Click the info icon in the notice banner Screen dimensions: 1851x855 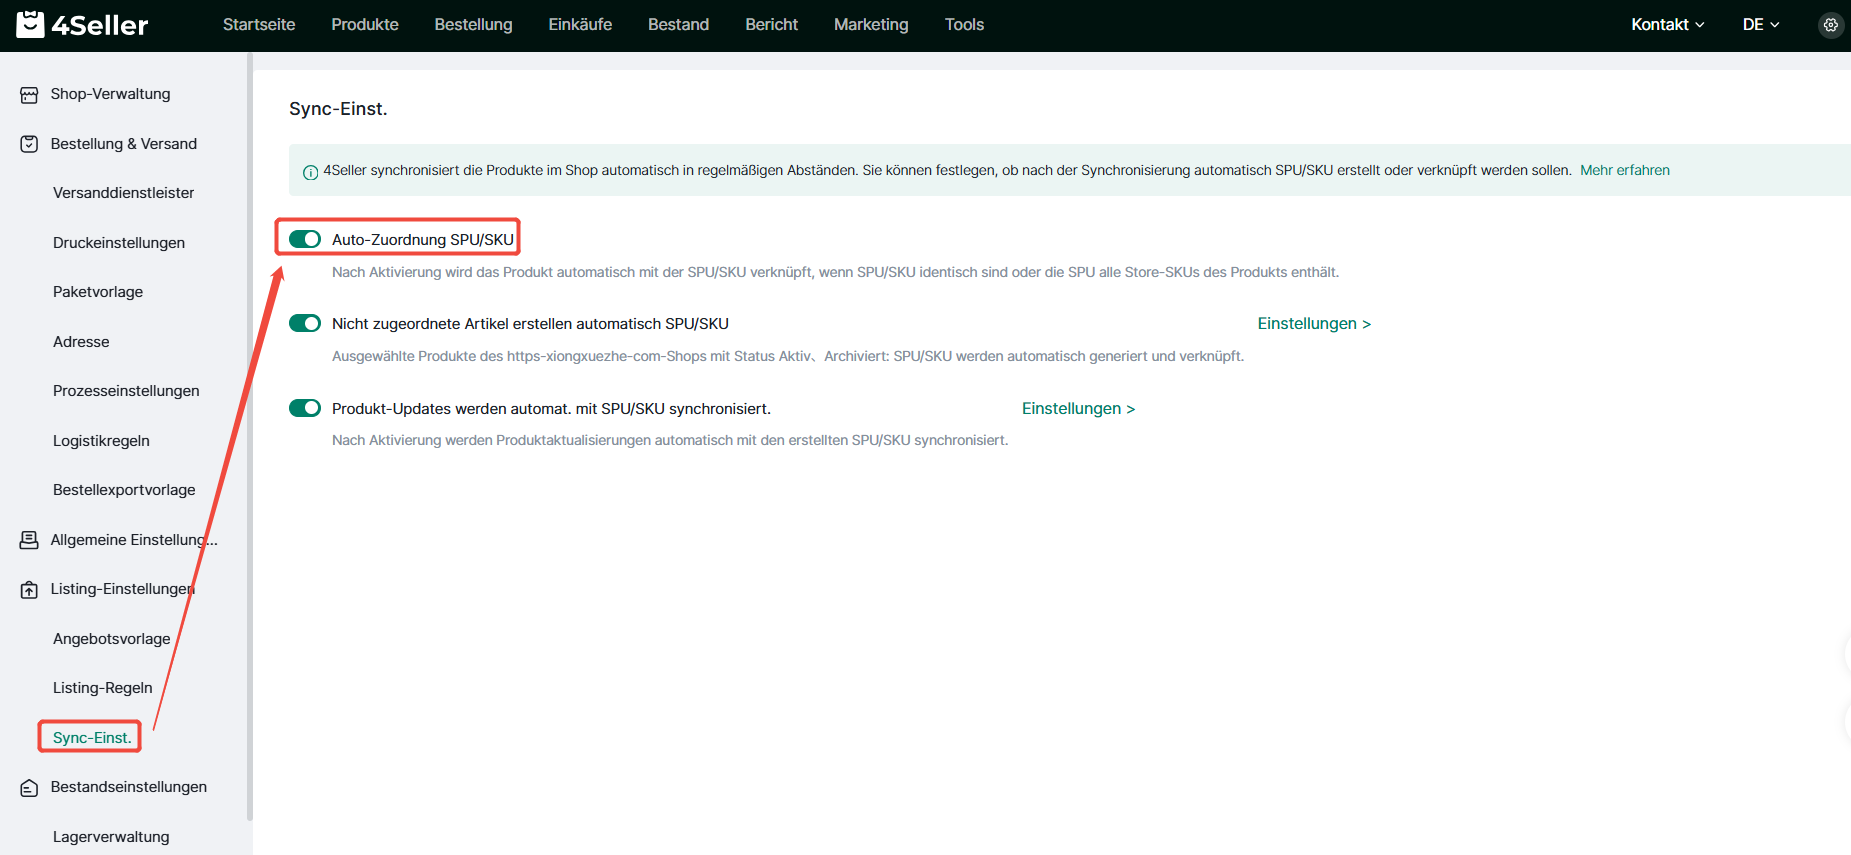point(310,172)
